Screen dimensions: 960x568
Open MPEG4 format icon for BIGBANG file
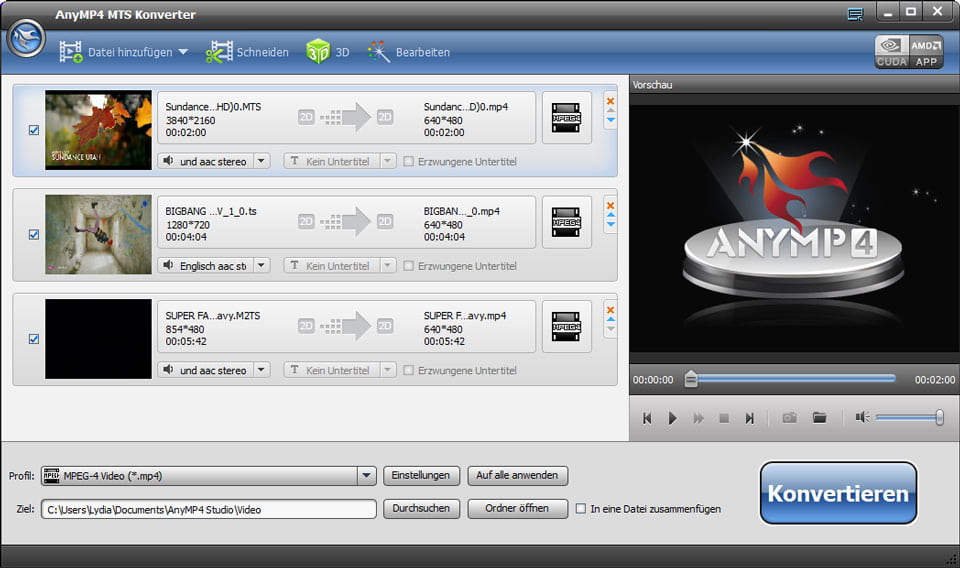(x=566, y=222)
